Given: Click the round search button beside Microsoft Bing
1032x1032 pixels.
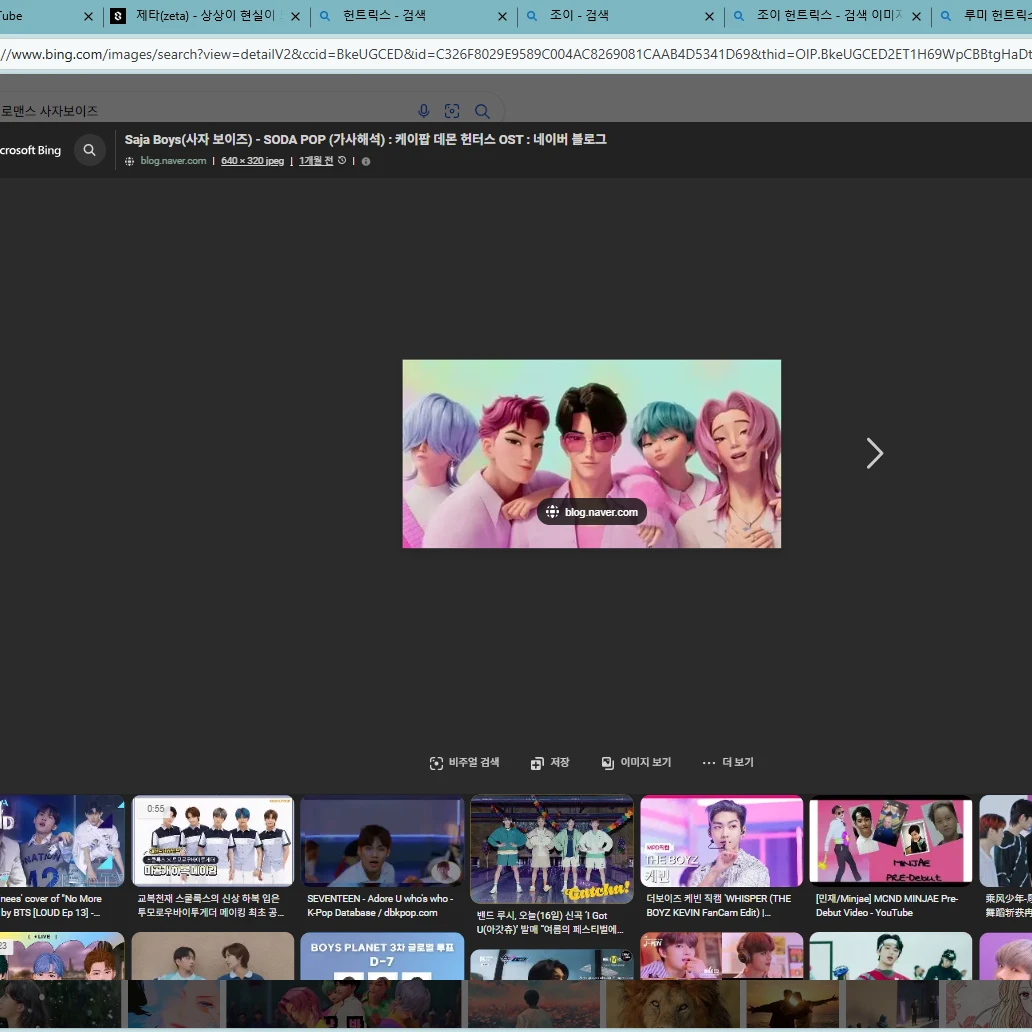Looking at the screenshot, I should [90, 150].
